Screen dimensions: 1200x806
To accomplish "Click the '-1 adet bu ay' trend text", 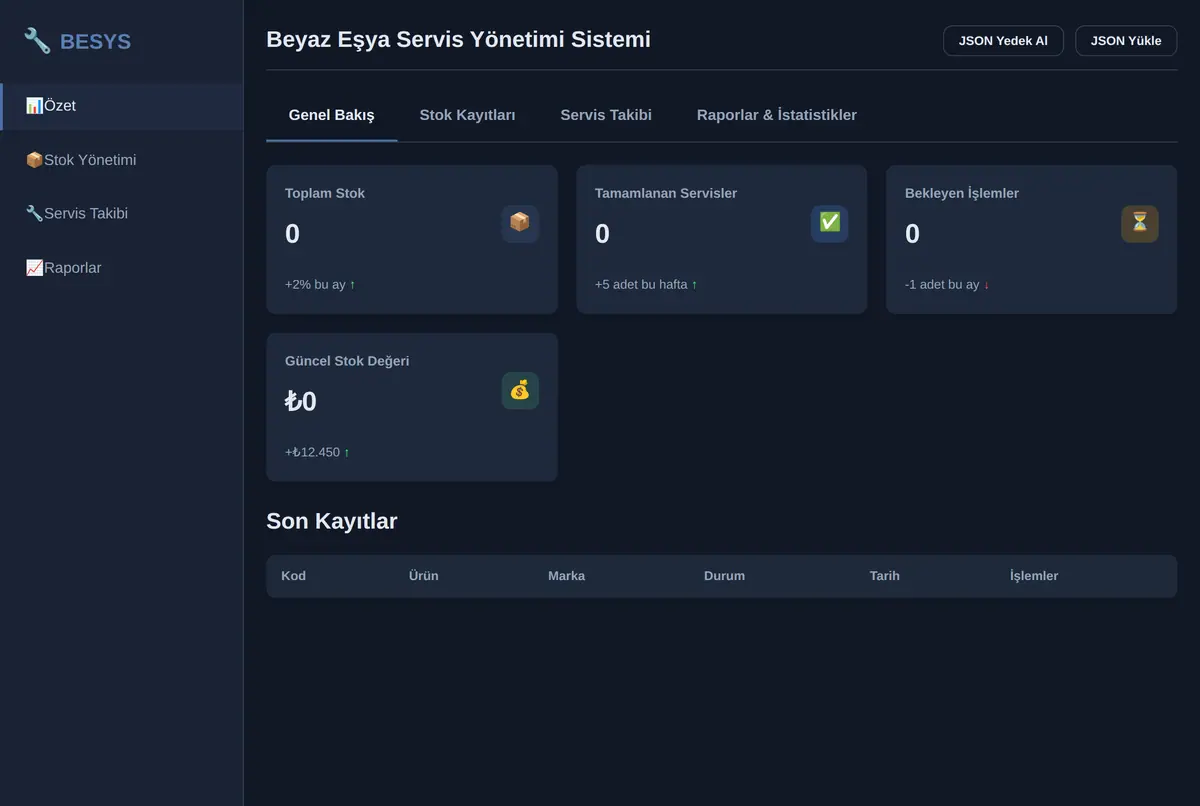I will 947,285.
